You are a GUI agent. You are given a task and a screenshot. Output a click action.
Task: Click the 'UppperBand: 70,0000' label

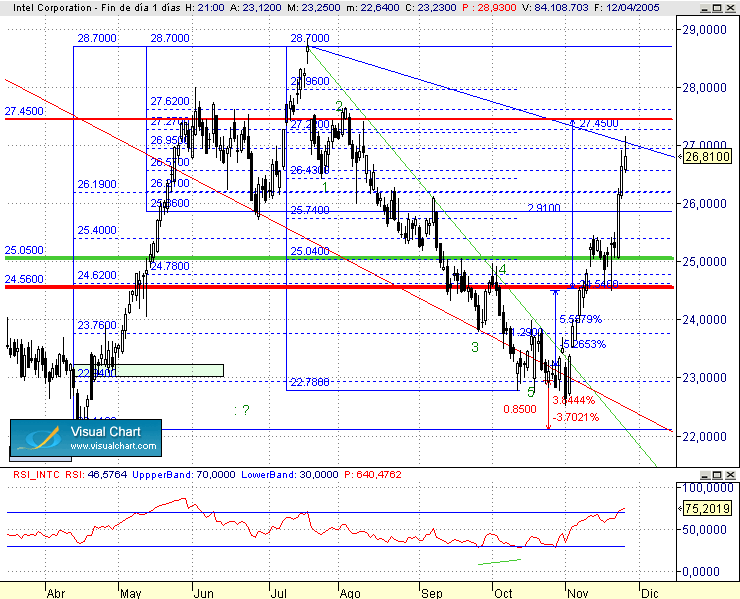click(x=184, y=474)
